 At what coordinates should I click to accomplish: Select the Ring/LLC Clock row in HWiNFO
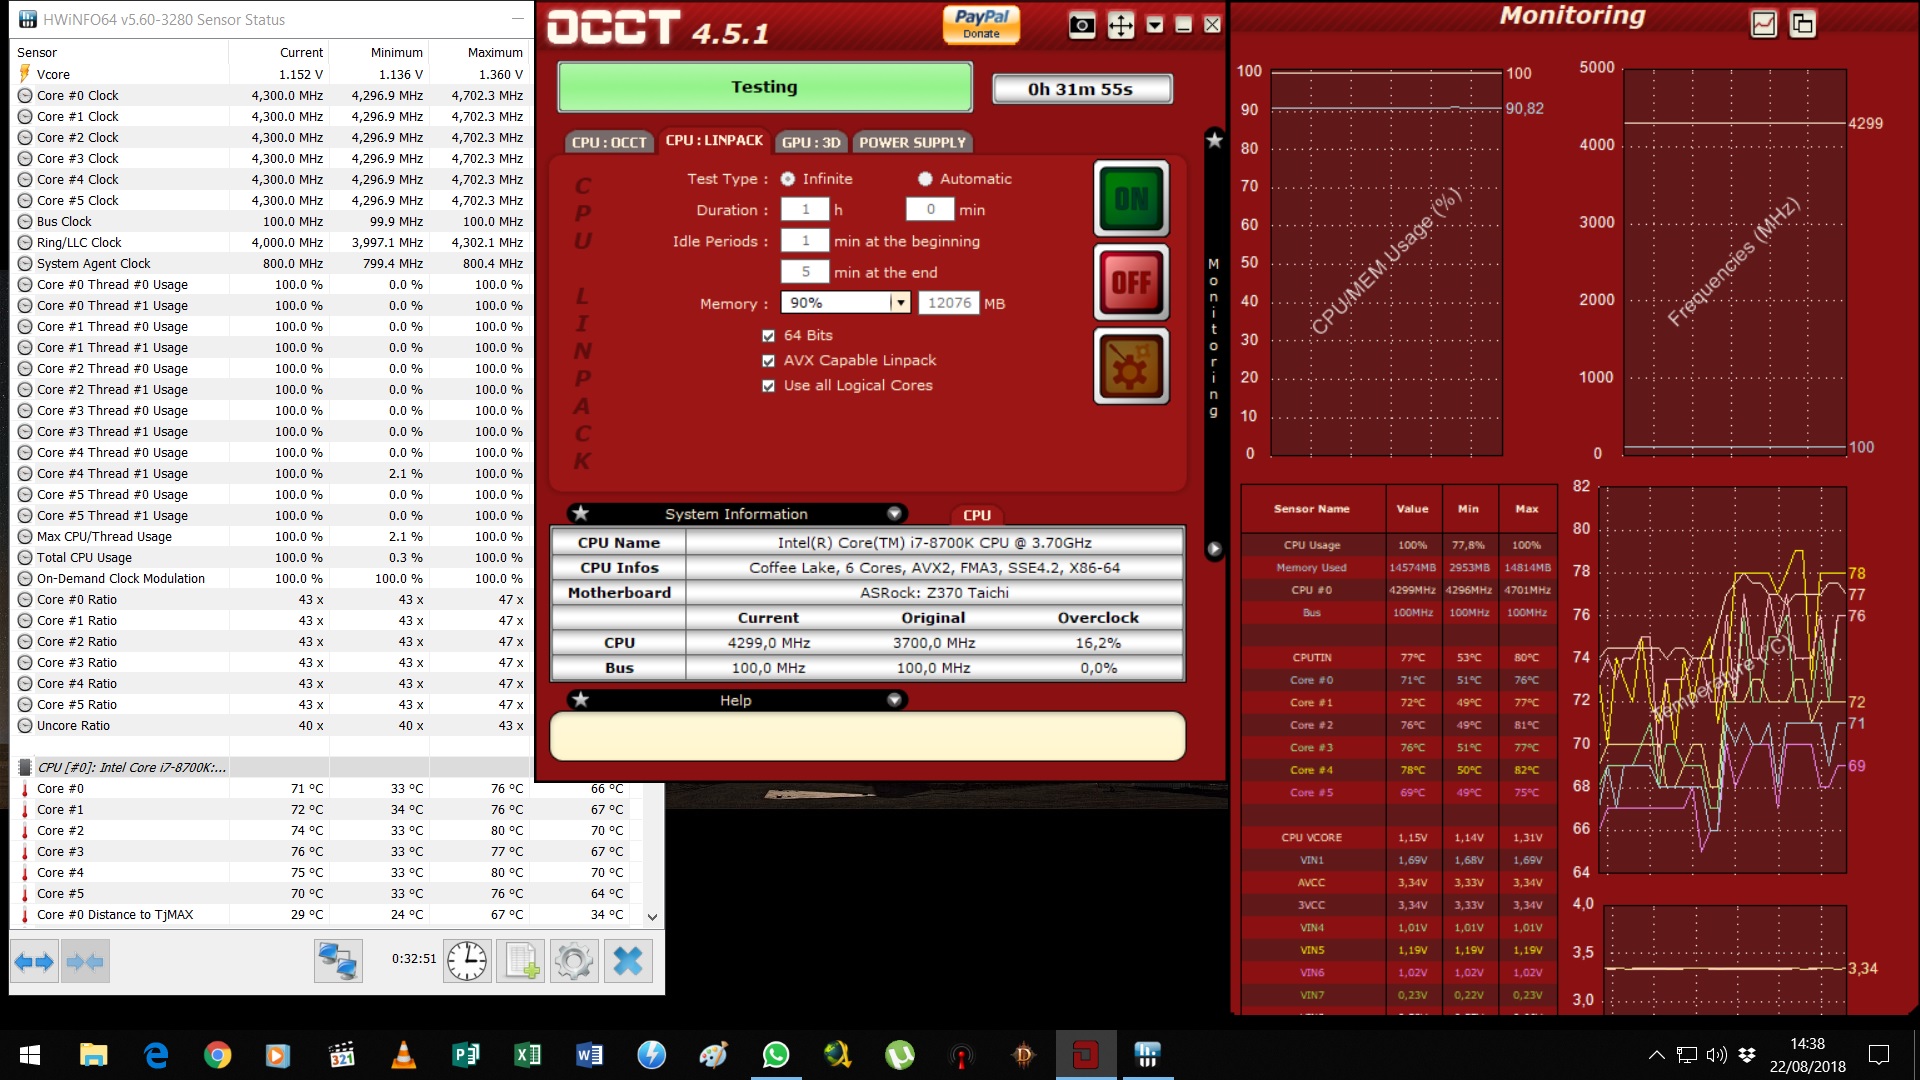coord(270,242)
